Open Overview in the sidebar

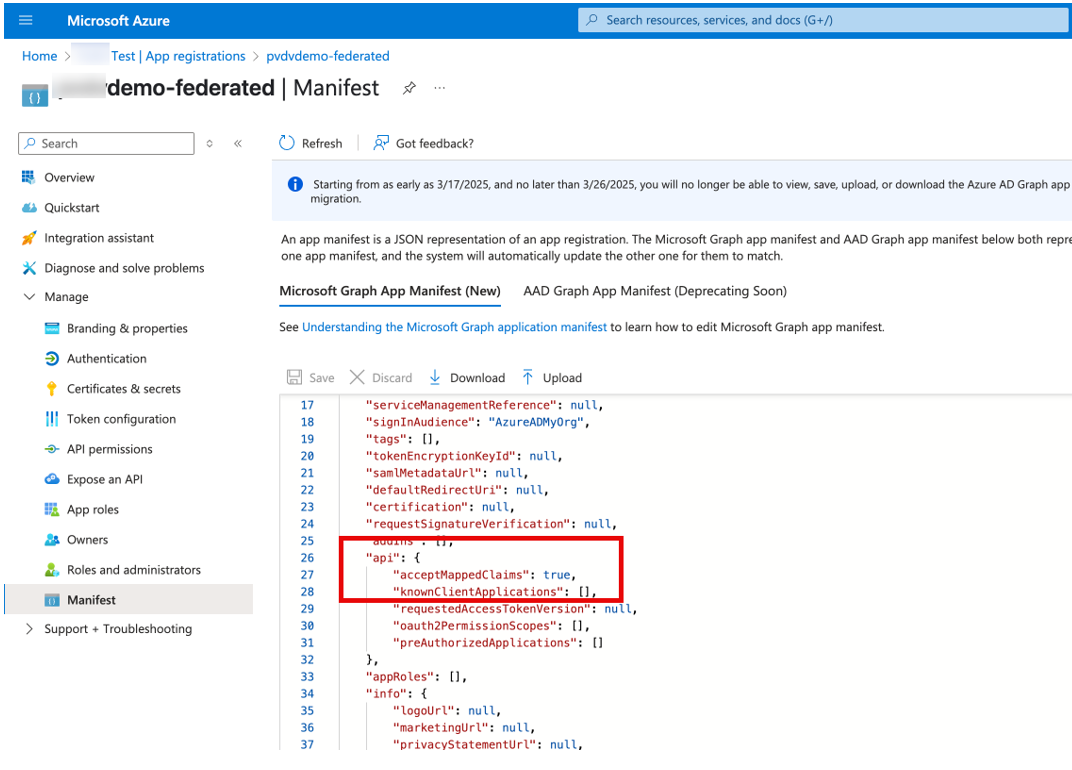pyautogui.click(x=69, y=178)
